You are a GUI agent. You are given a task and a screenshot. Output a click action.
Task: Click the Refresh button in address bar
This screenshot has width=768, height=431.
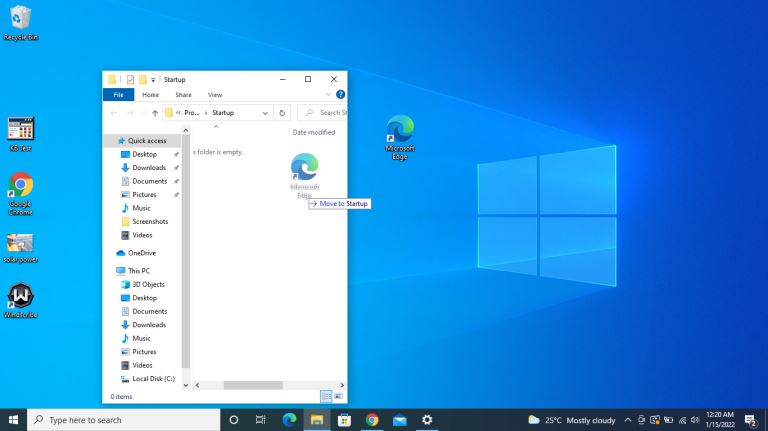point(282,113)
